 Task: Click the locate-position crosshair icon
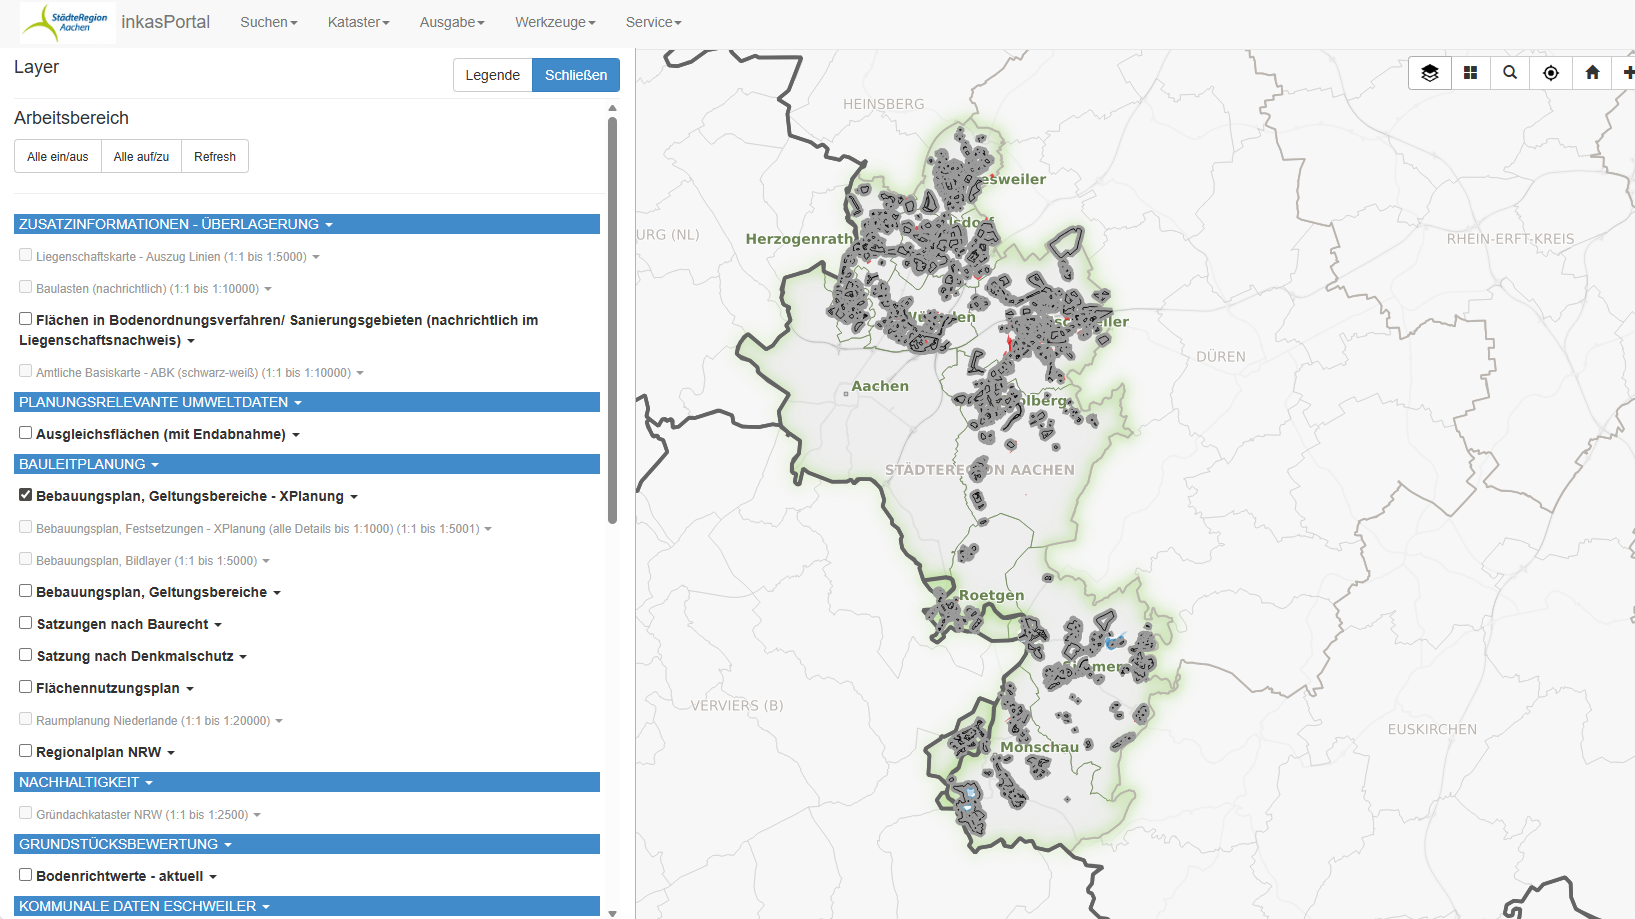pyautogui.click(x=1551, y=73)
